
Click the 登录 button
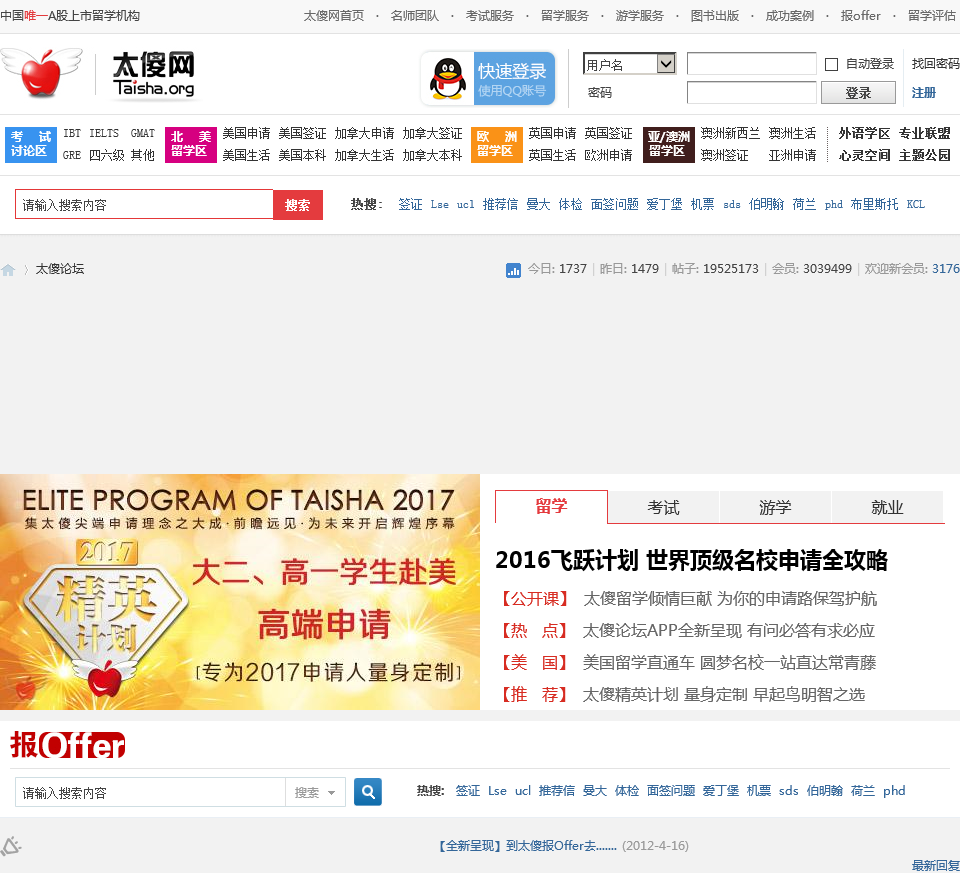pyautogui.click(x=858, y=92)
